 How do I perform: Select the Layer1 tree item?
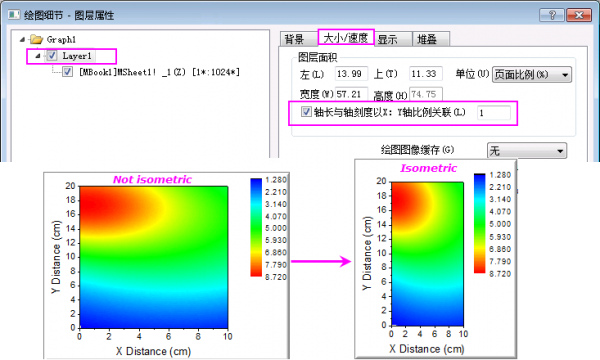[x=77, y=56]
